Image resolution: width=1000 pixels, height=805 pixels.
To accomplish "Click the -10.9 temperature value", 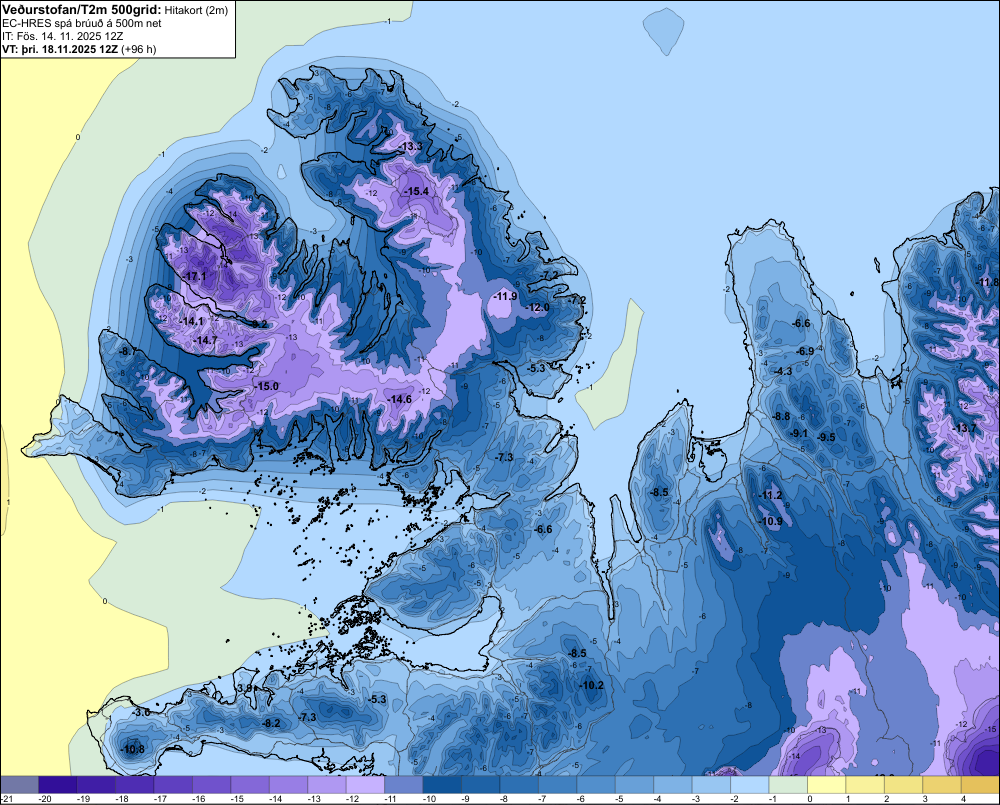I will [770, 522].
